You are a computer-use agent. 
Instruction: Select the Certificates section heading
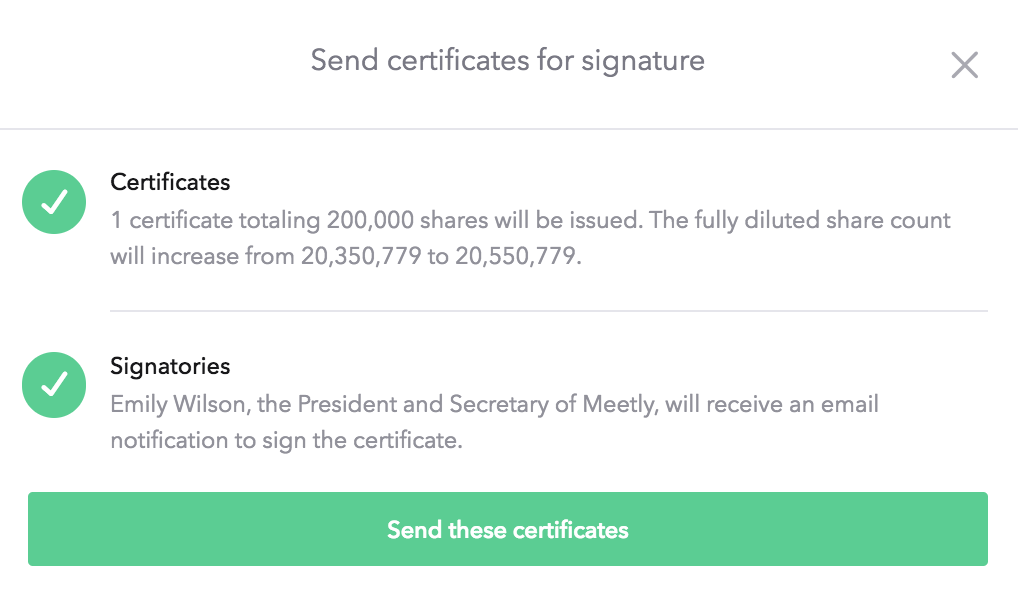(170, 182)
